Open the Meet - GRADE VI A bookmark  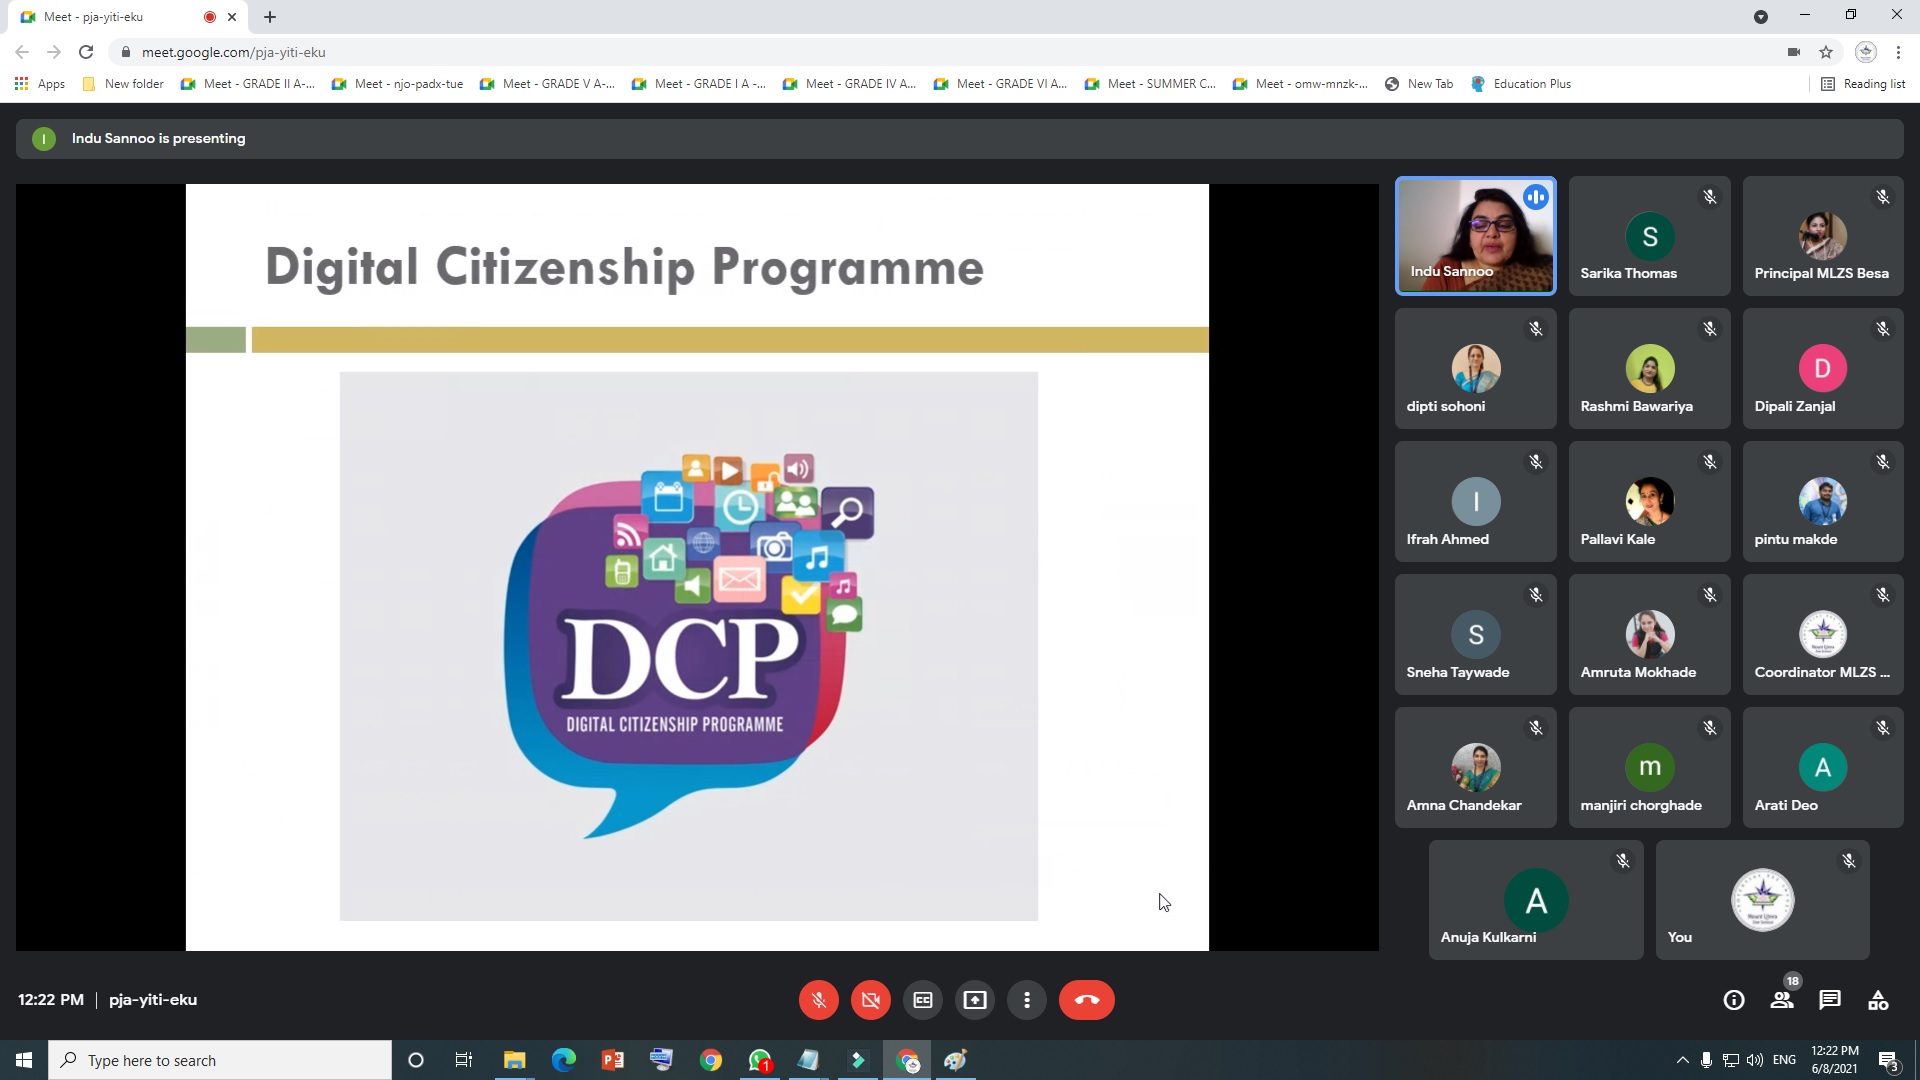click(1000, 84)
